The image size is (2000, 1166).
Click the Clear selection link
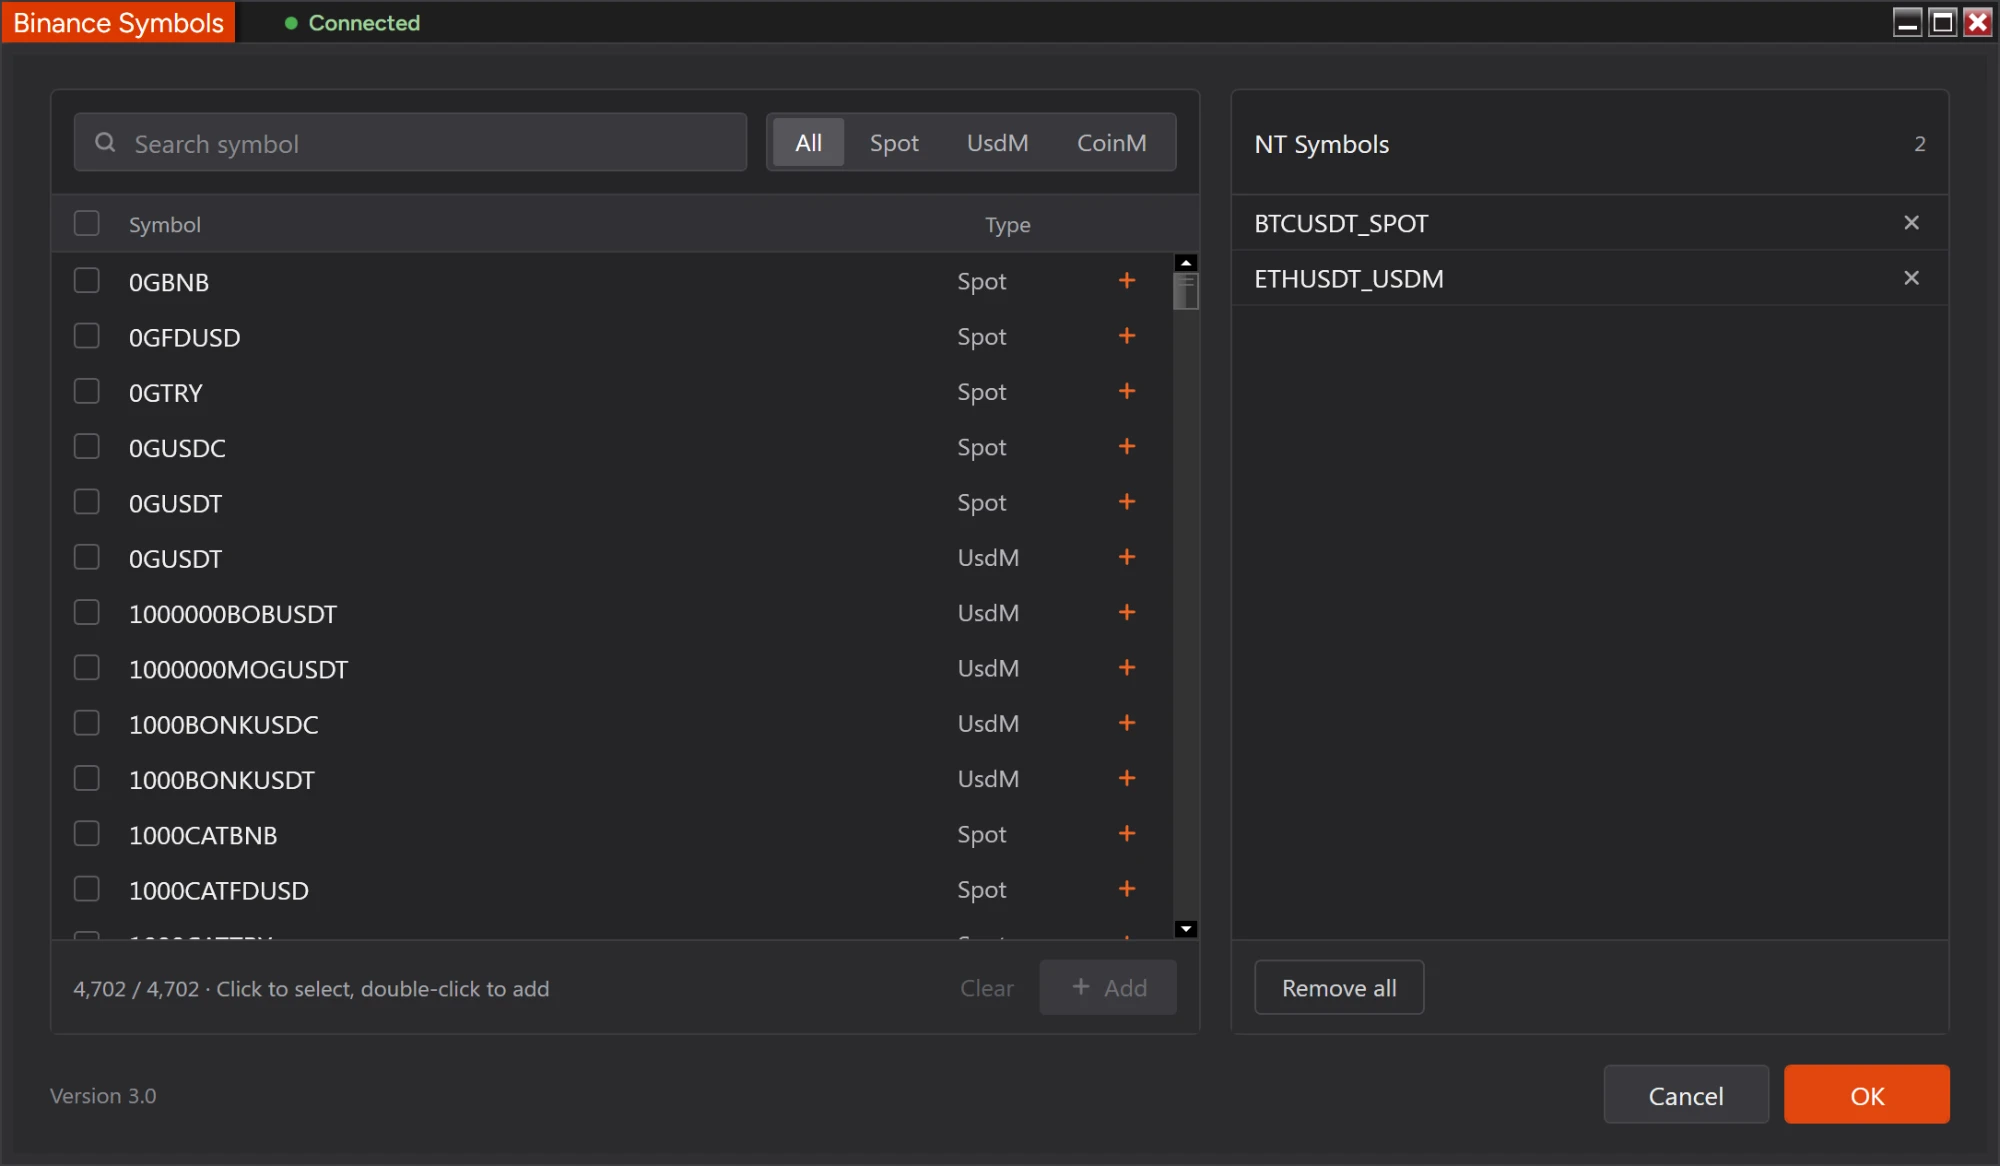point(986,988)
